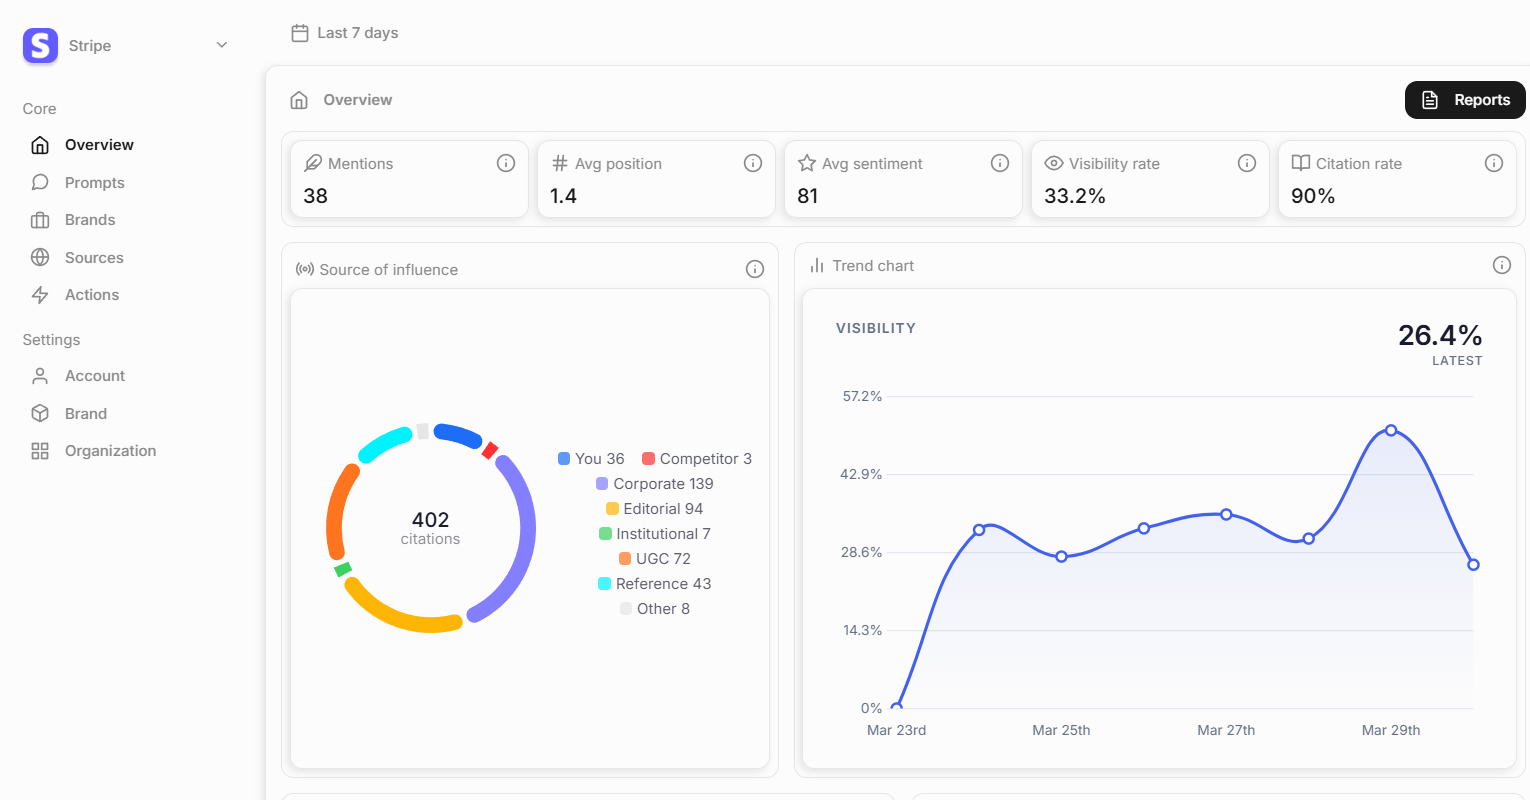Viewport: 1530px width, 800px height.
Task: Click the Source of influence broadcast icon
Action: (302, 268)
